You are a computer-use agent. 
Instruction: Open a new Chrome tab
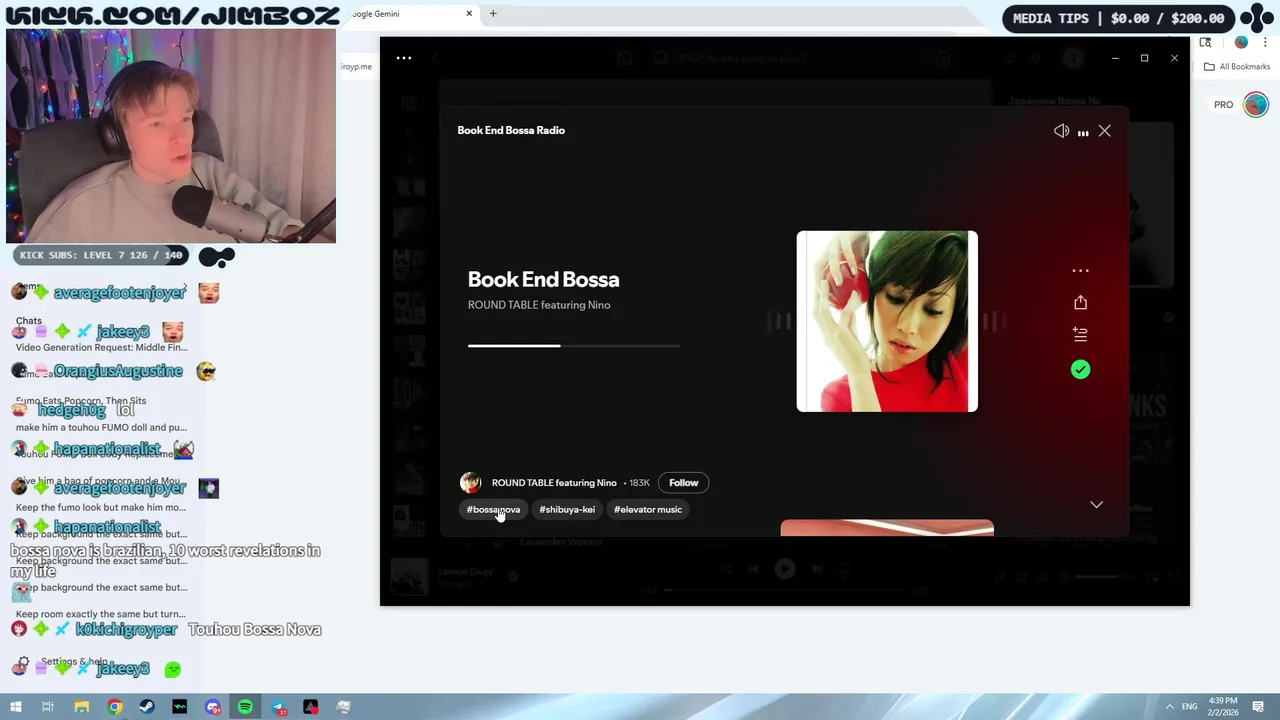pos(493,14)
